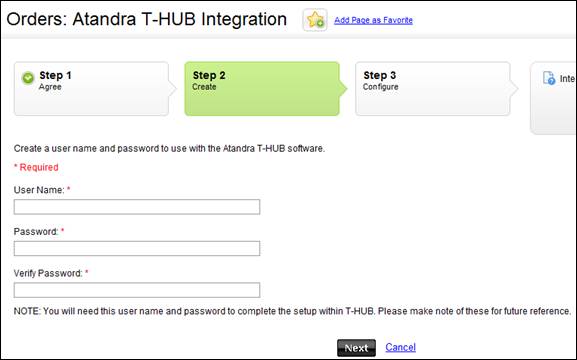Click the Cancel link
The image size is (577, 360).
[x=400, y=347]
